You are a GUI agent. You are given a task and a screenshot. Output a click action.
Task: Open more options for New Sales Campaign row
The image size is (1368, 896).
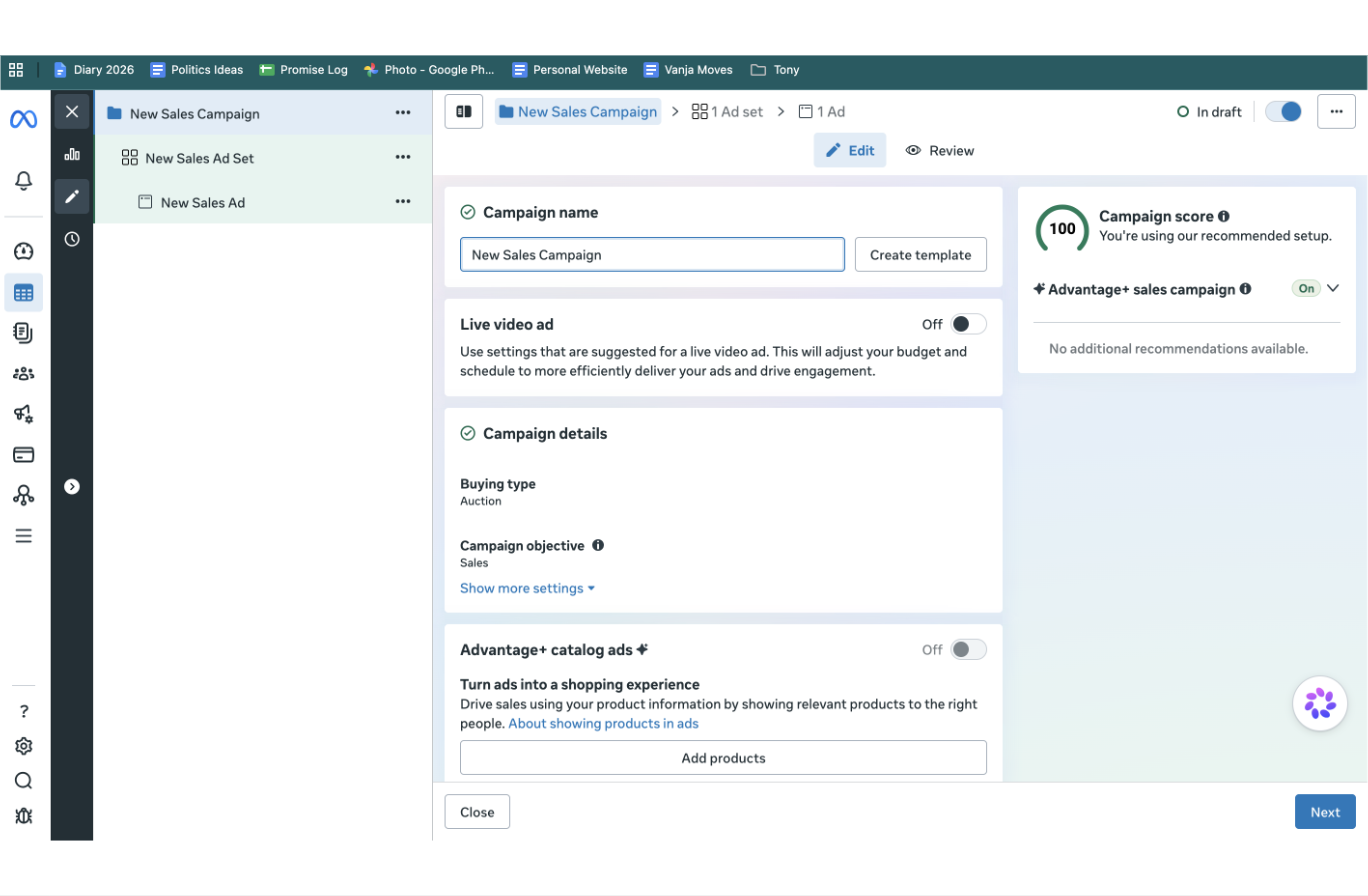pyautogui.click(x=403, y=113)
